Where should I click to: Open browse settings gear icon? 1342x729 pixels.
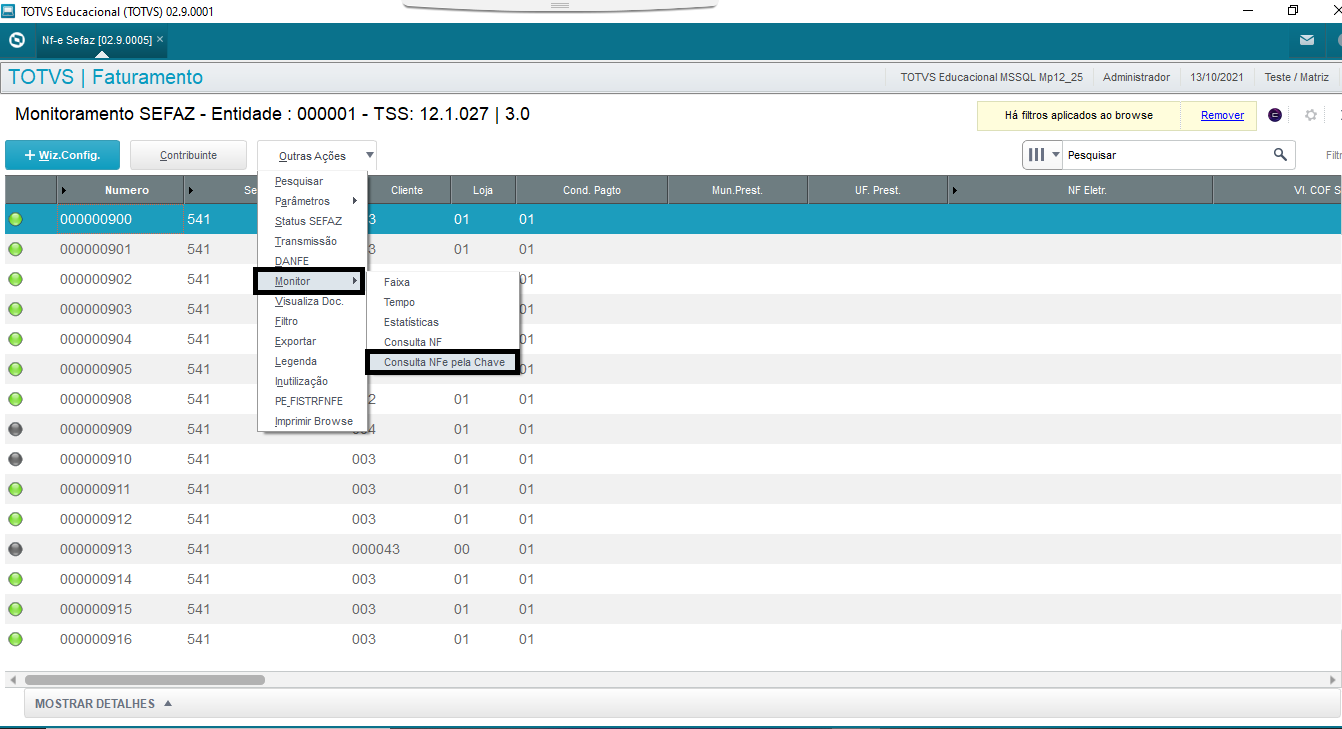pyautogui.click(x=1311, y=115)
